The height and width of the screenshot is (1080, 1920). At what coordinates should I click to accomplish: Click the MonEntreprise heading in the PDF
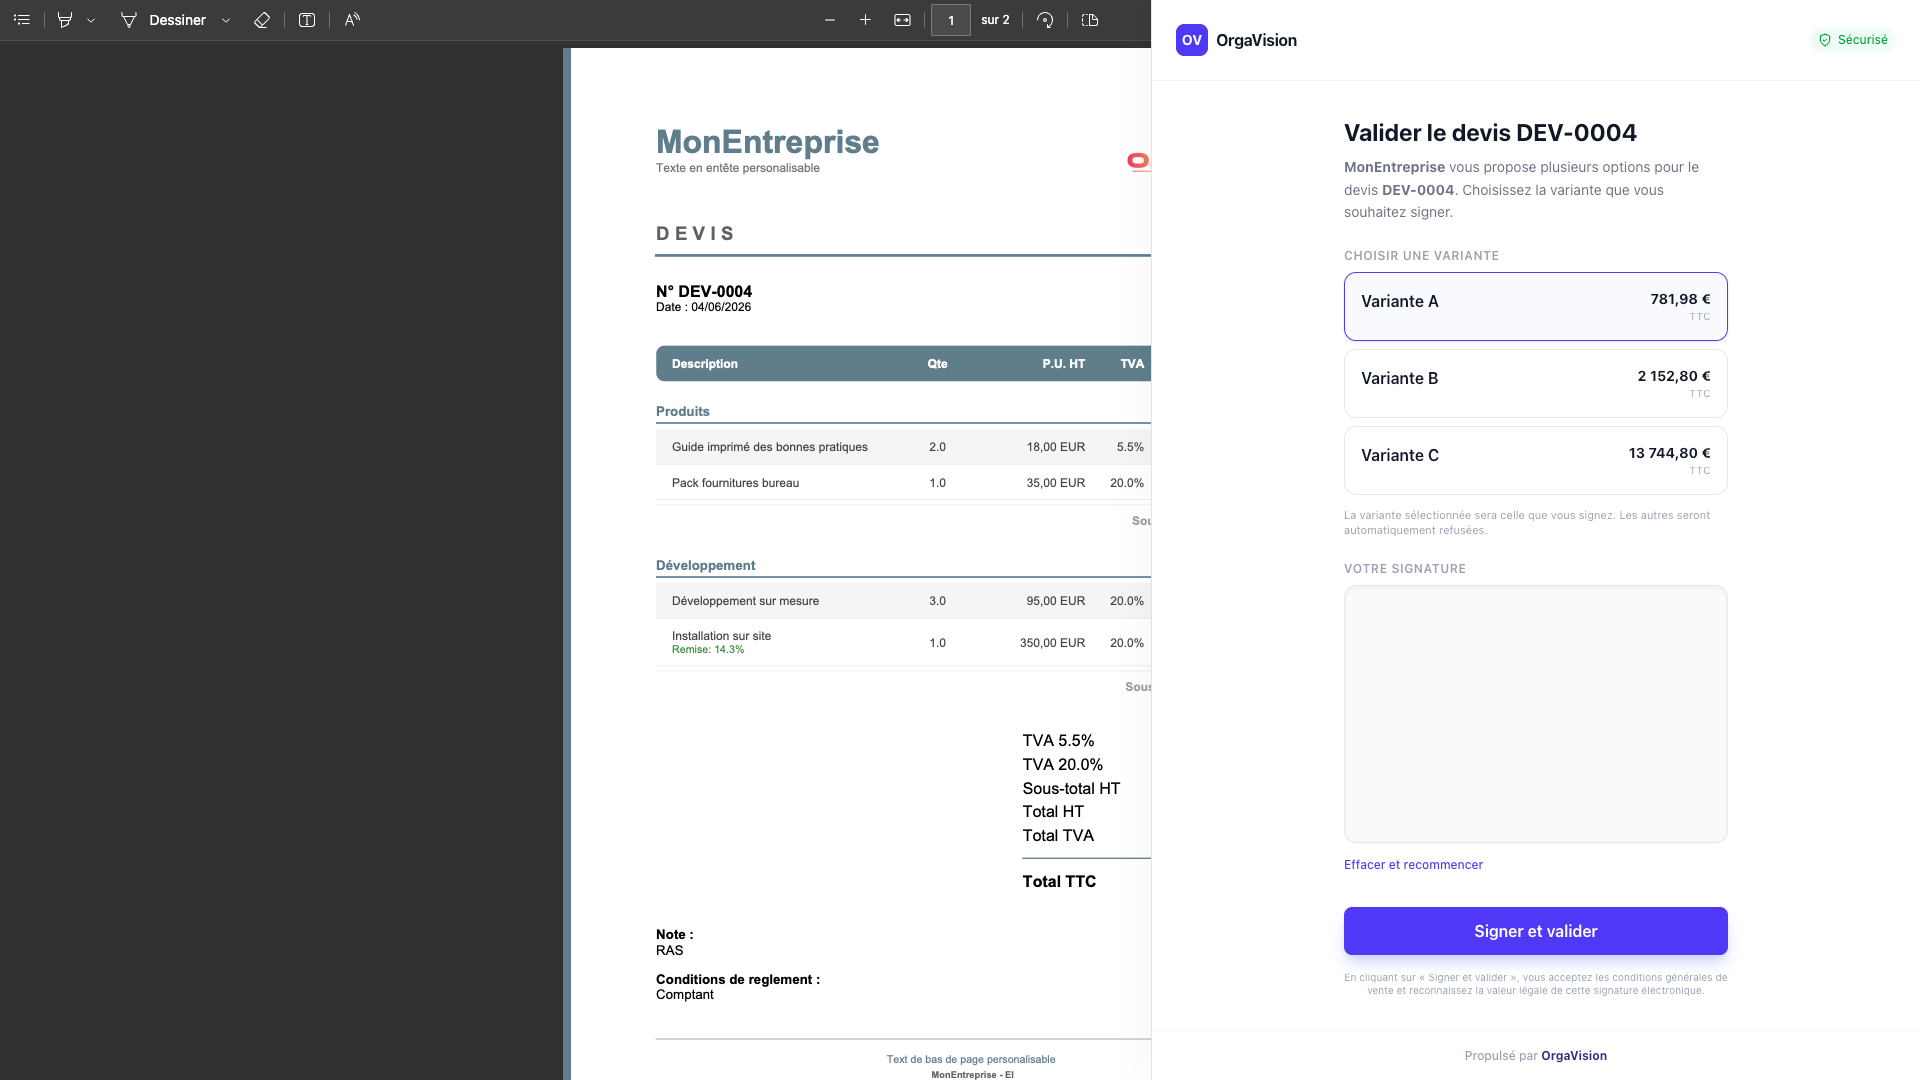pos(767,142)
